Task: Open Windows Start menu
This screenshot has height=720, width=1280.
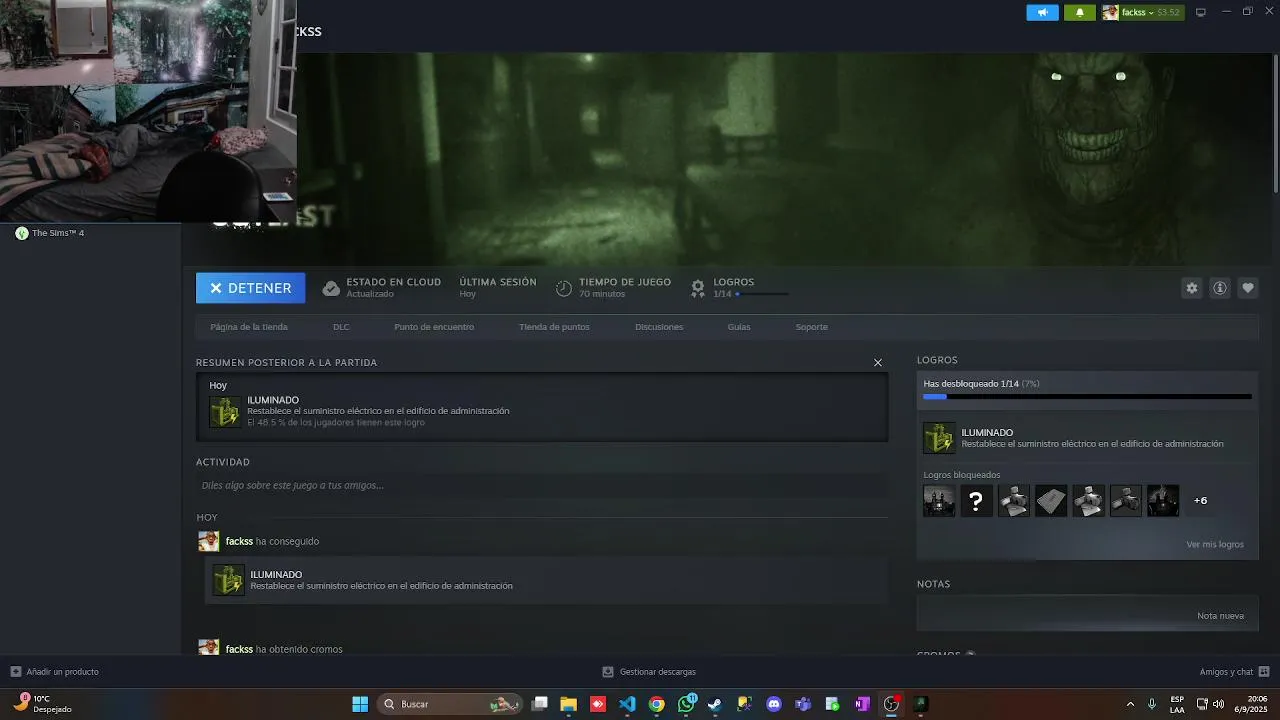Action: [x=360, y=704]
